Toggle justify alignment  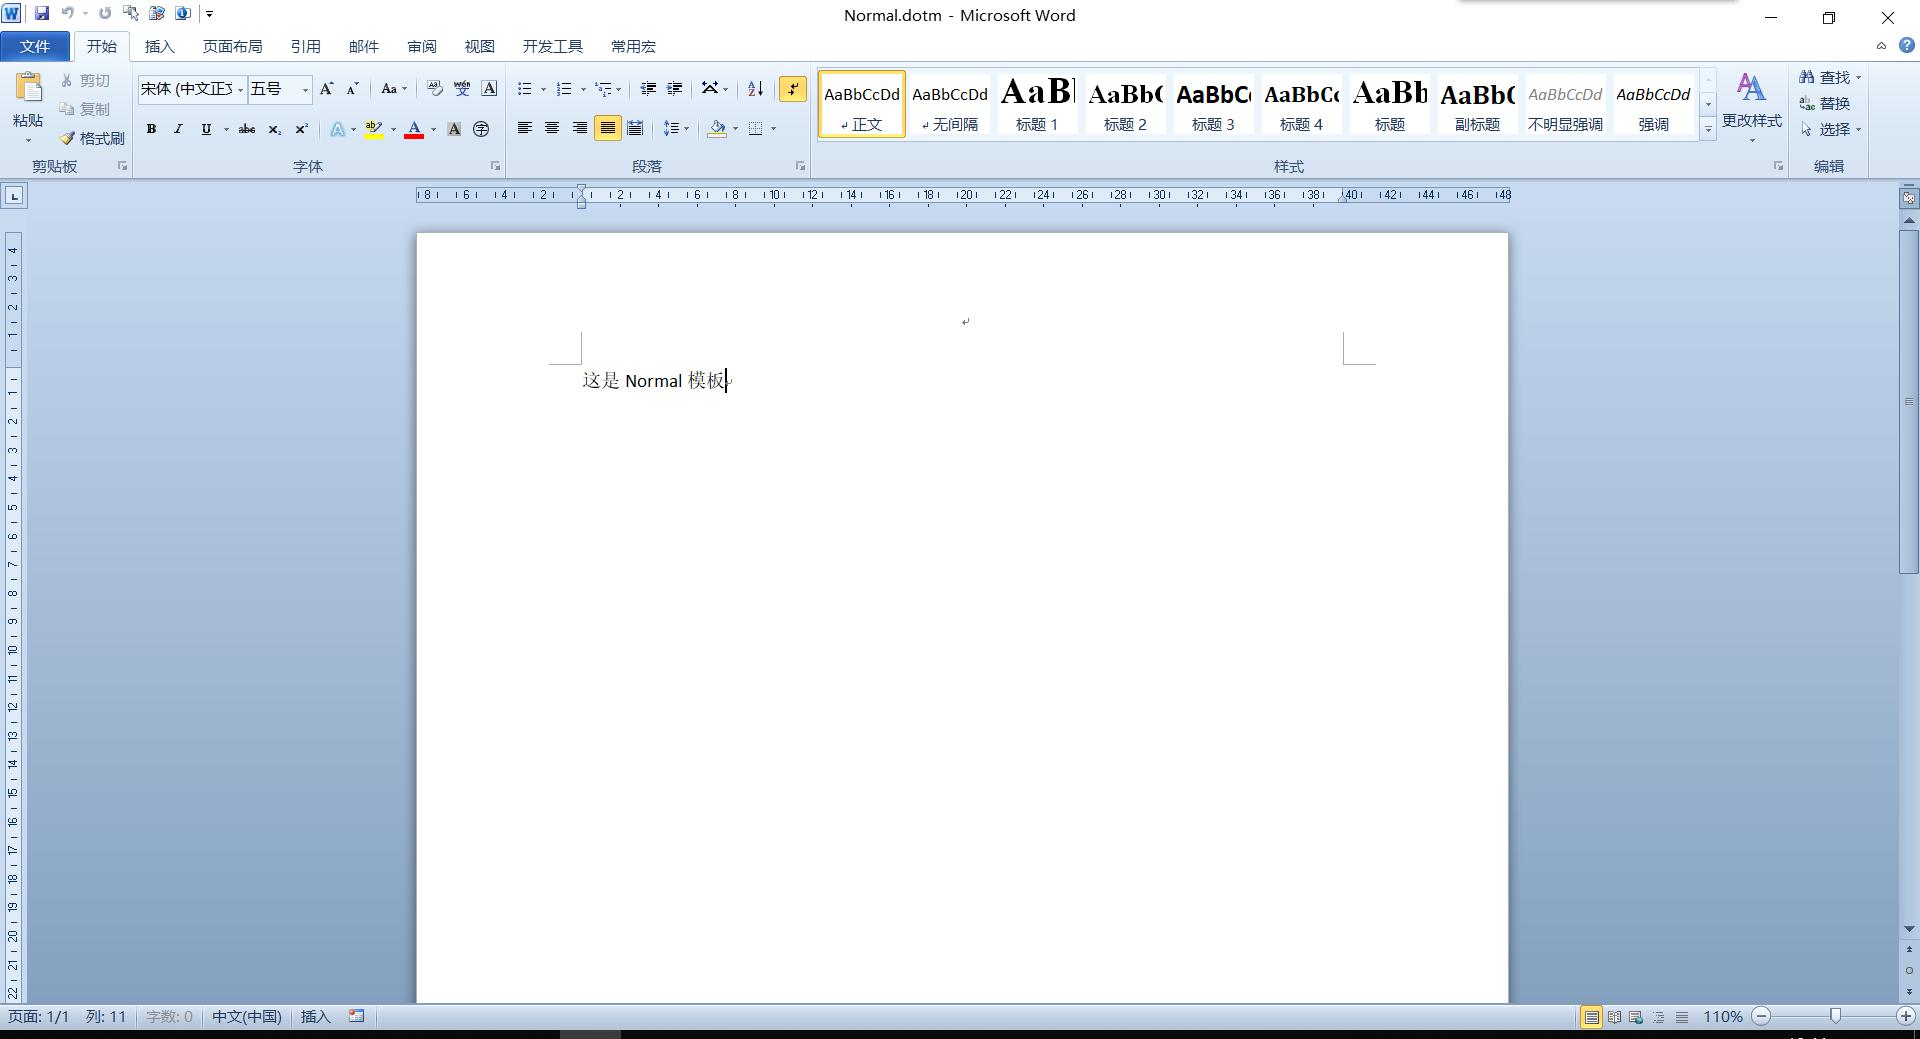[607, 128]
